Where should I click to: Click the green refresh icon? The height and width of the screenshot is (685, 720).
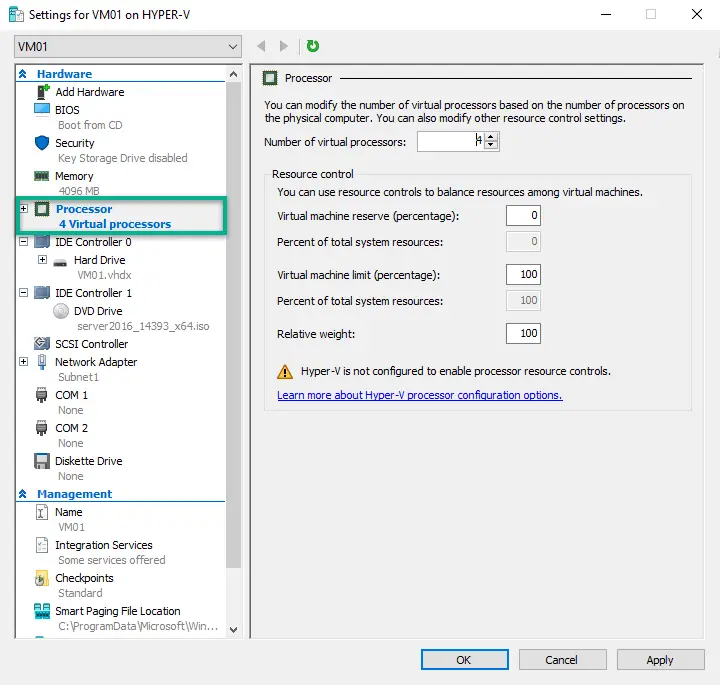pos(313,46)
